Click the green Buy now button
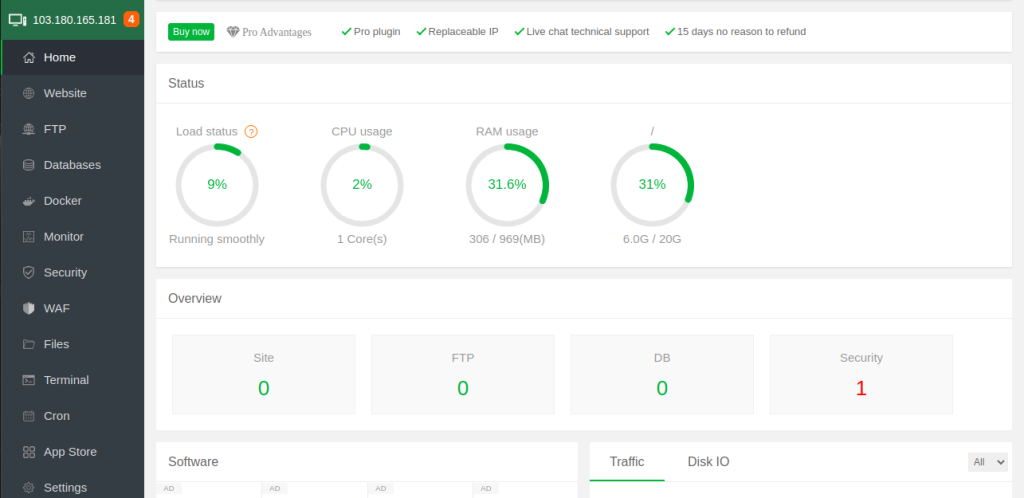 pyautogui.click(x=191, y=32)
